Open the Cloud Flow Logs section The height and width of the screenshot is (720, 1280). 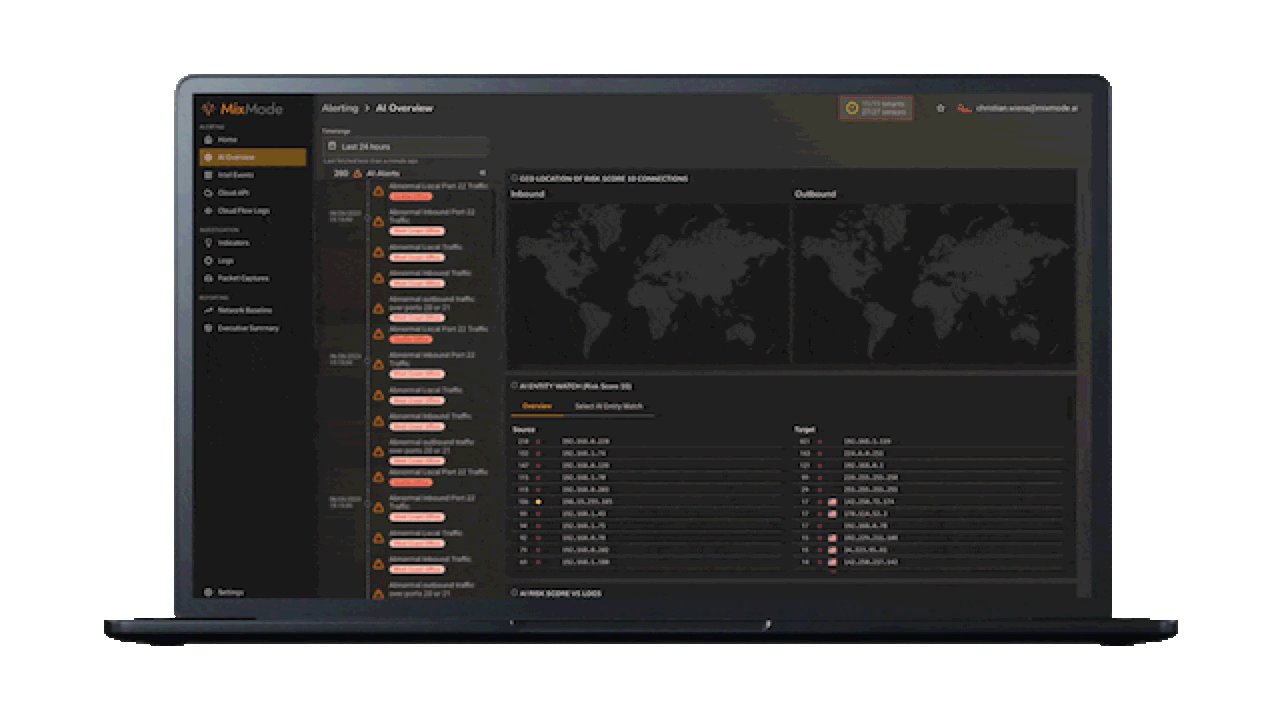[243, 211]
